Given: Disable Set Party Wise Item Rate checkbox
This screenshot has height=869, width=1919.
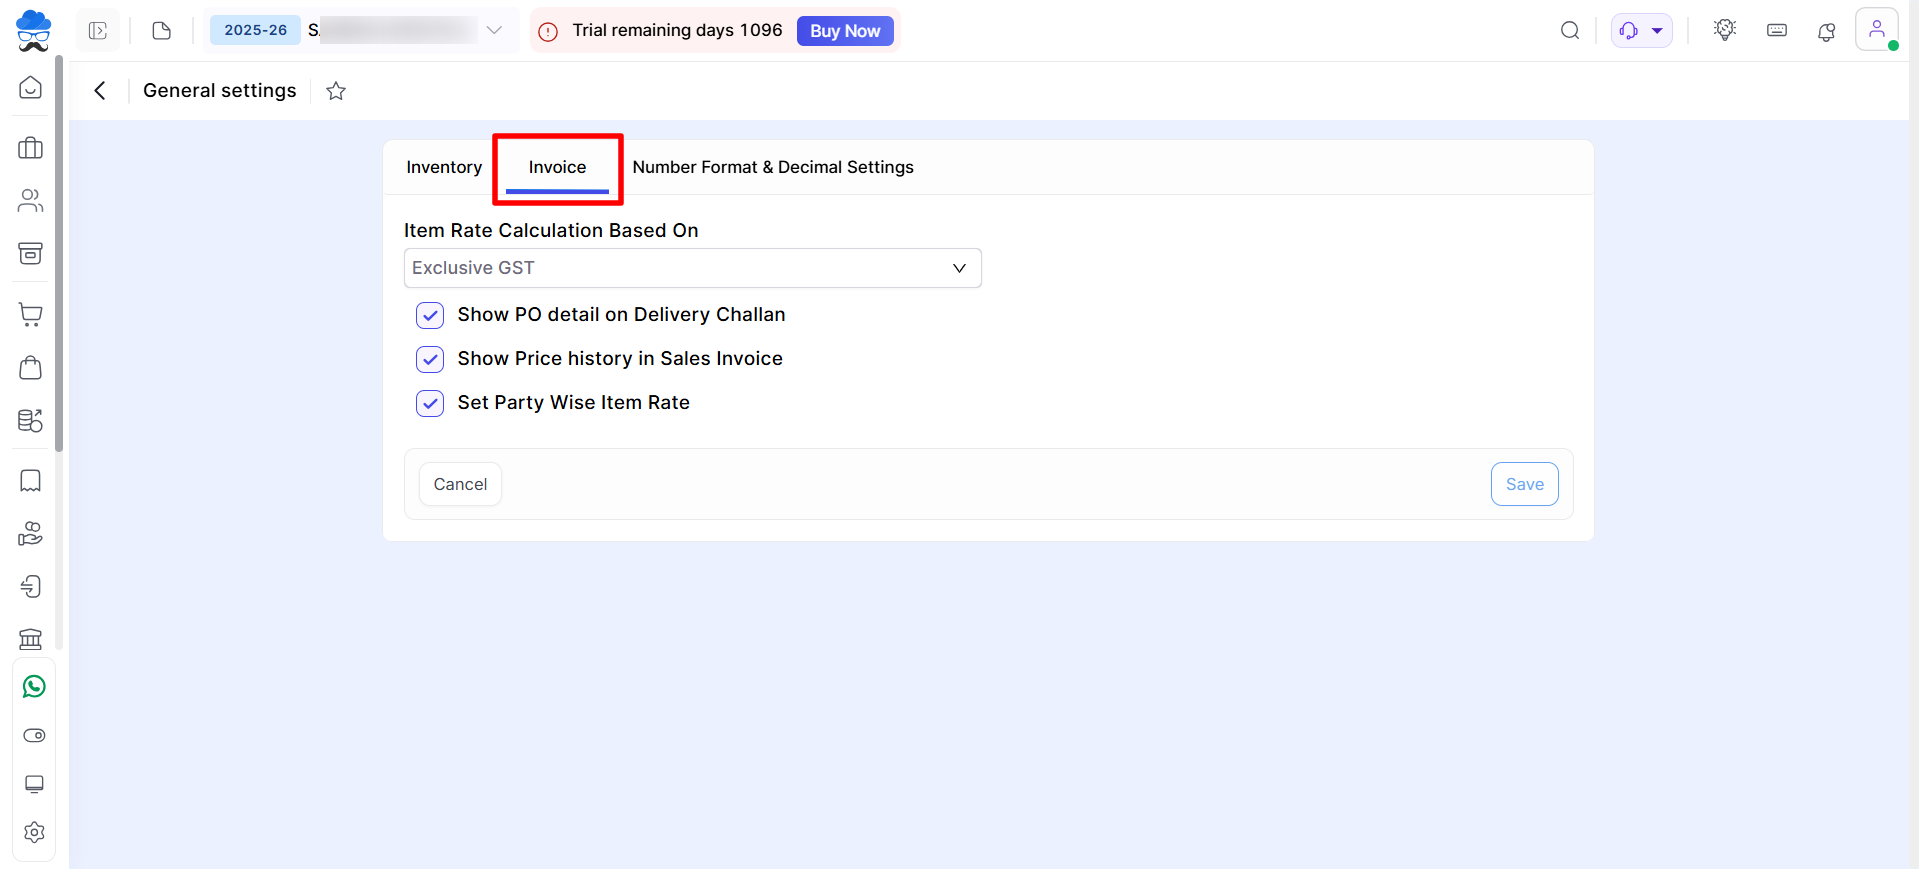Looking at the screenshot, I should pos(430,403).
